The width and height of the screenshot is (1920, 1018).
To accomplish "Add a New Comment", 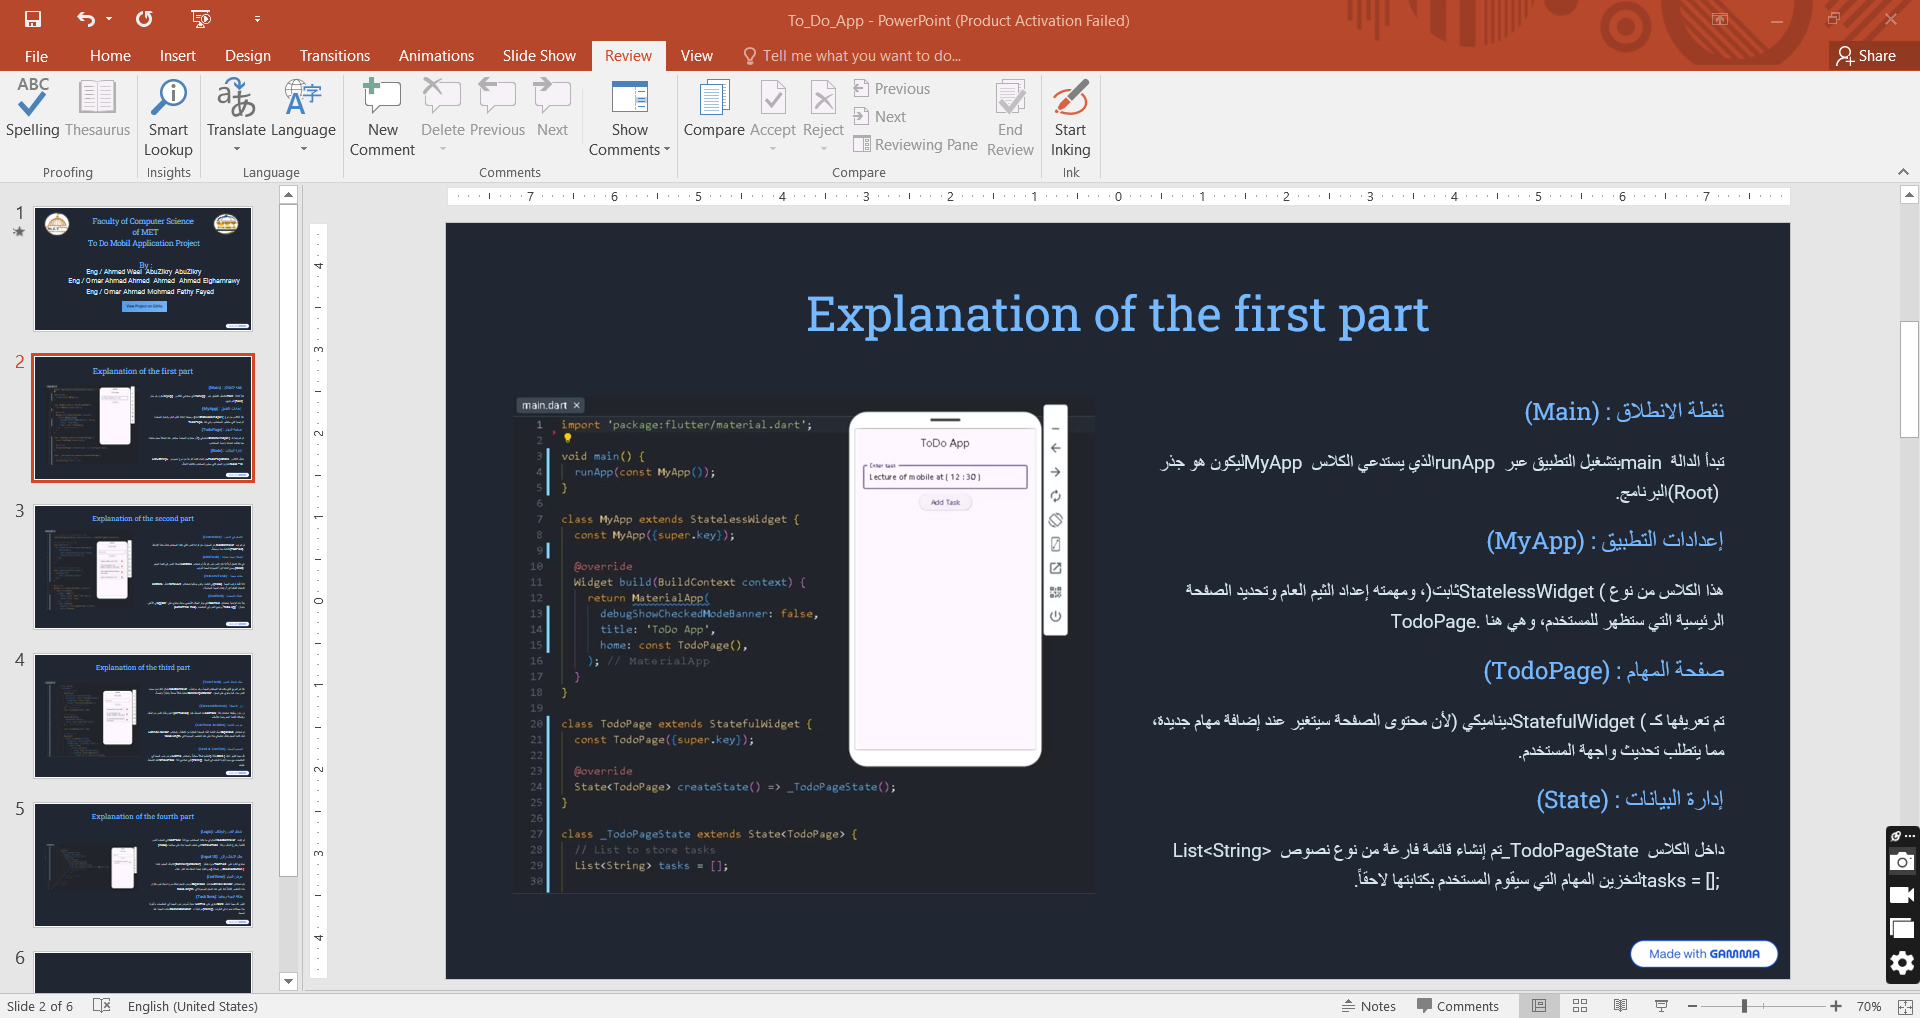I will pos(382,118).
